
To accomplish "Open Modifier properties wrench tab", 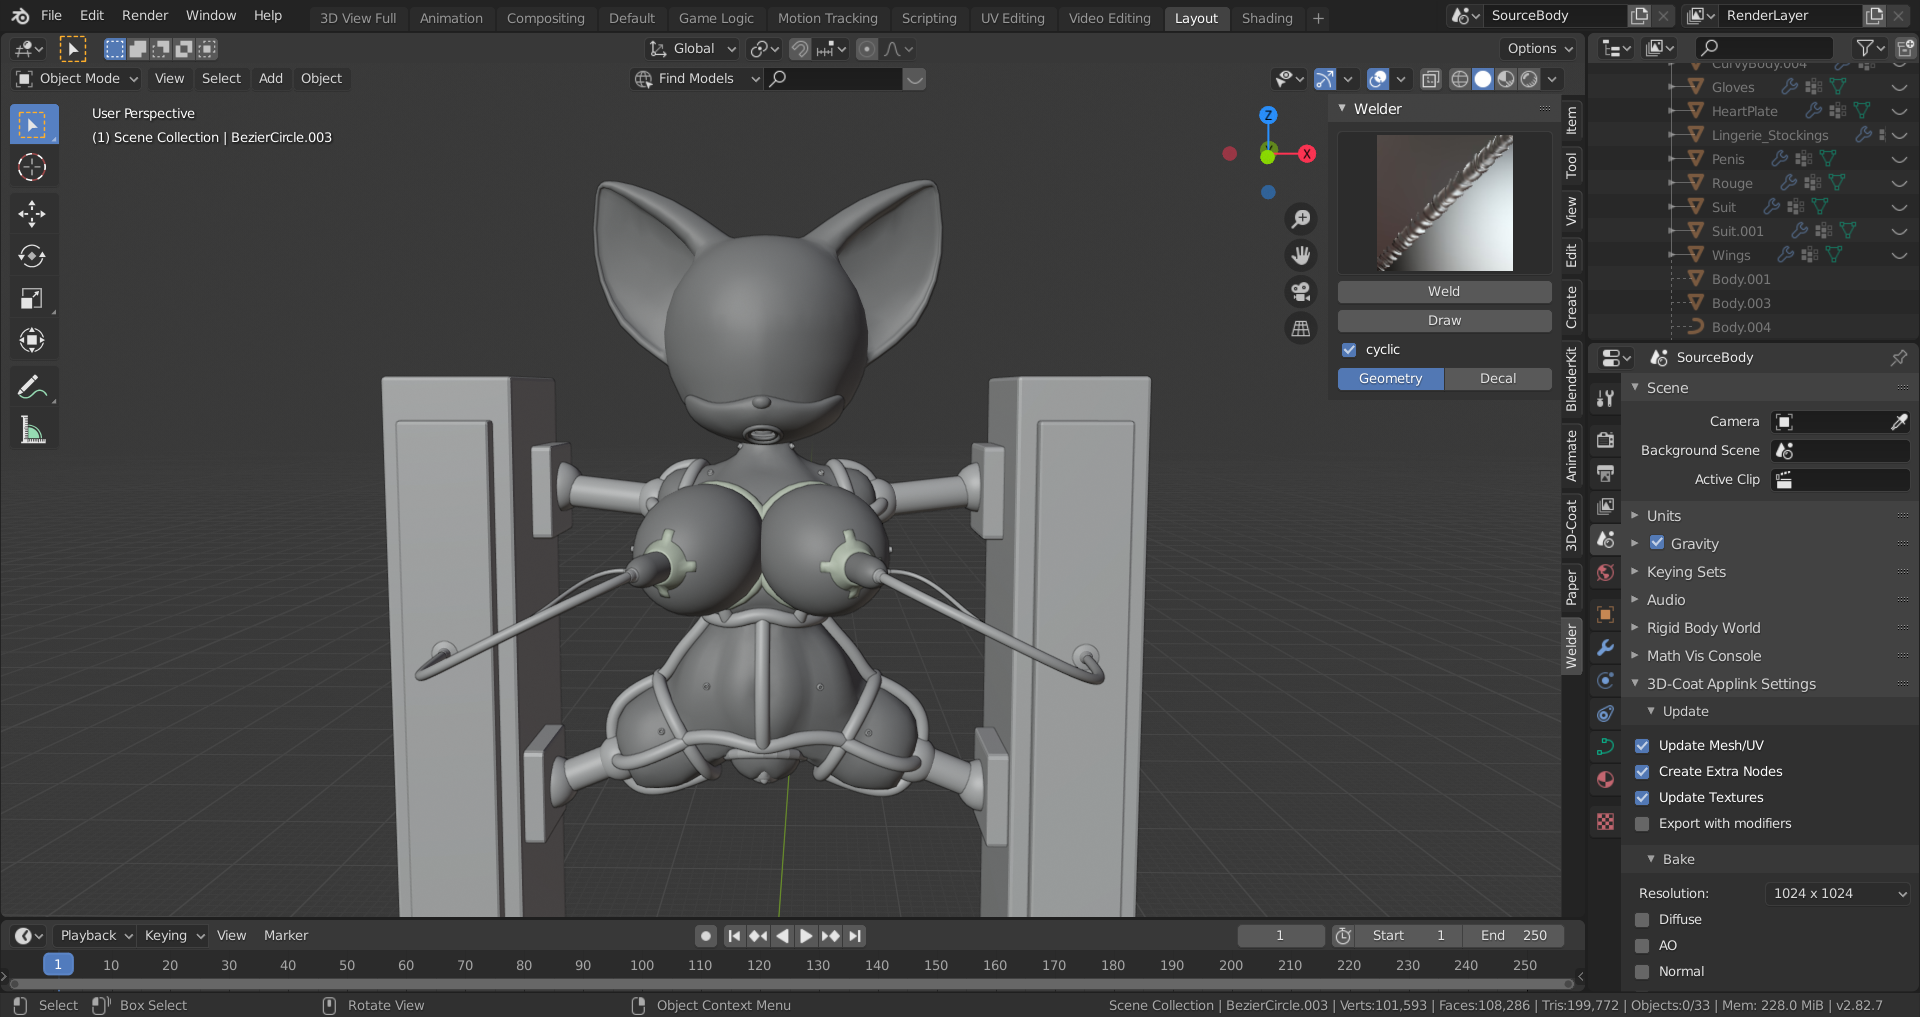I will tap(1605, 647).
